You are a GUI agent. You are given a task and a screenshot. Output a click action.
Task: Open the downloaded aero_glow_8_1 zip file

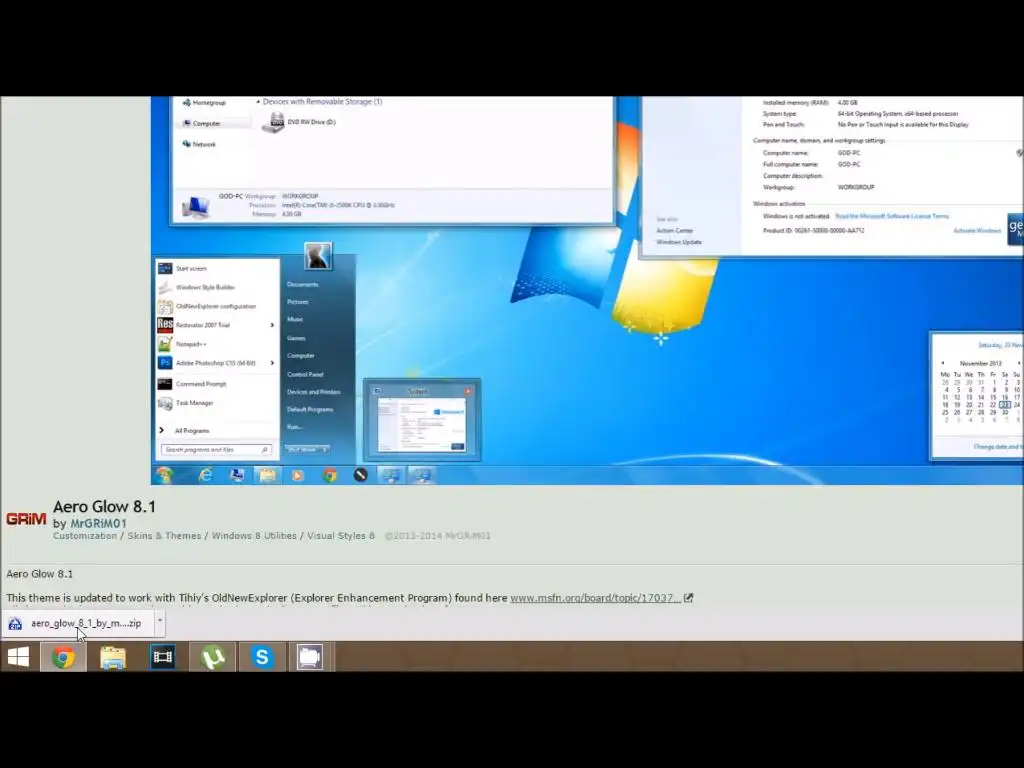click(76, 623)
